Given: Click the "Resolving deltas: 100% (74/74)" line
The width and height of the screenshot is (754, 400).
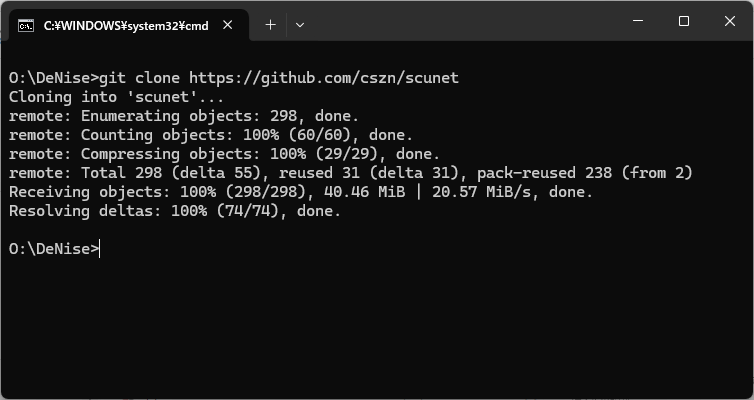Looking at the screenshot, I should pos(175,211).
